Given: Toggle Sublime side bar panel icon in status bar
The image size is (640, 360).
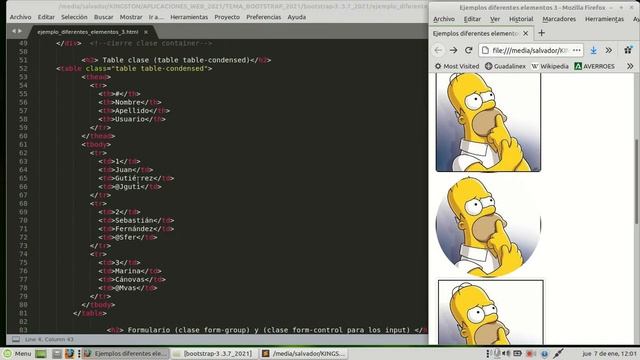Looking at the screenshot, I should pyautogui.click(x=16, y=339).
